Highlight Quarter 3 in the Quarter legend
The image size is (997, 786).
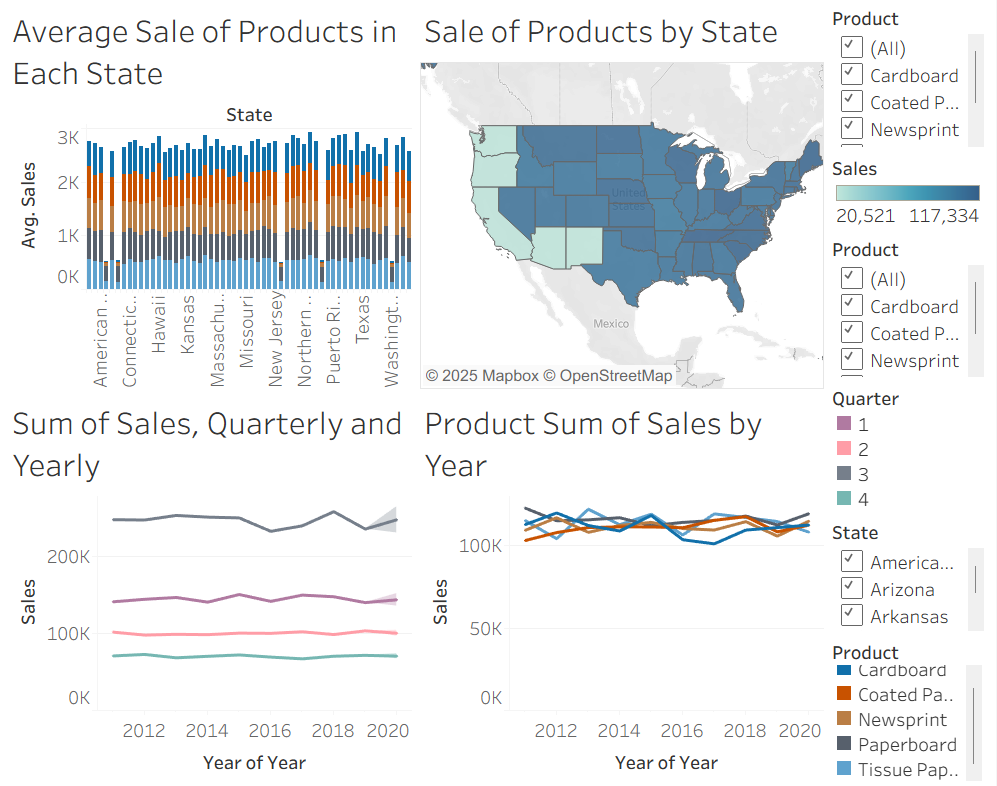[x=842, y=475]
